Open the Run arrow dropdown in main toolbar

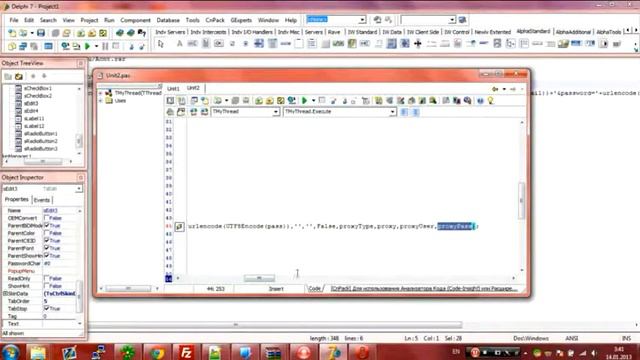click(96, 47)
